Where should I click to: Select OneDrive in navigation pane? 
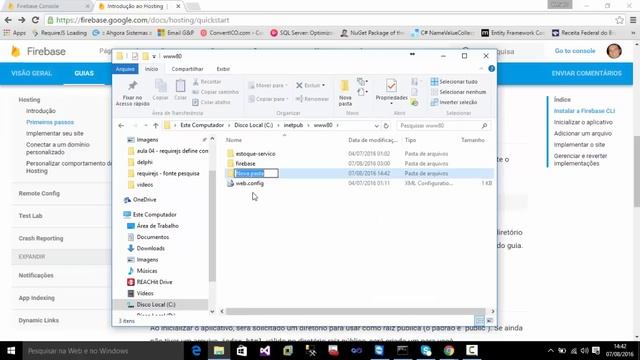tap(144, 200)
